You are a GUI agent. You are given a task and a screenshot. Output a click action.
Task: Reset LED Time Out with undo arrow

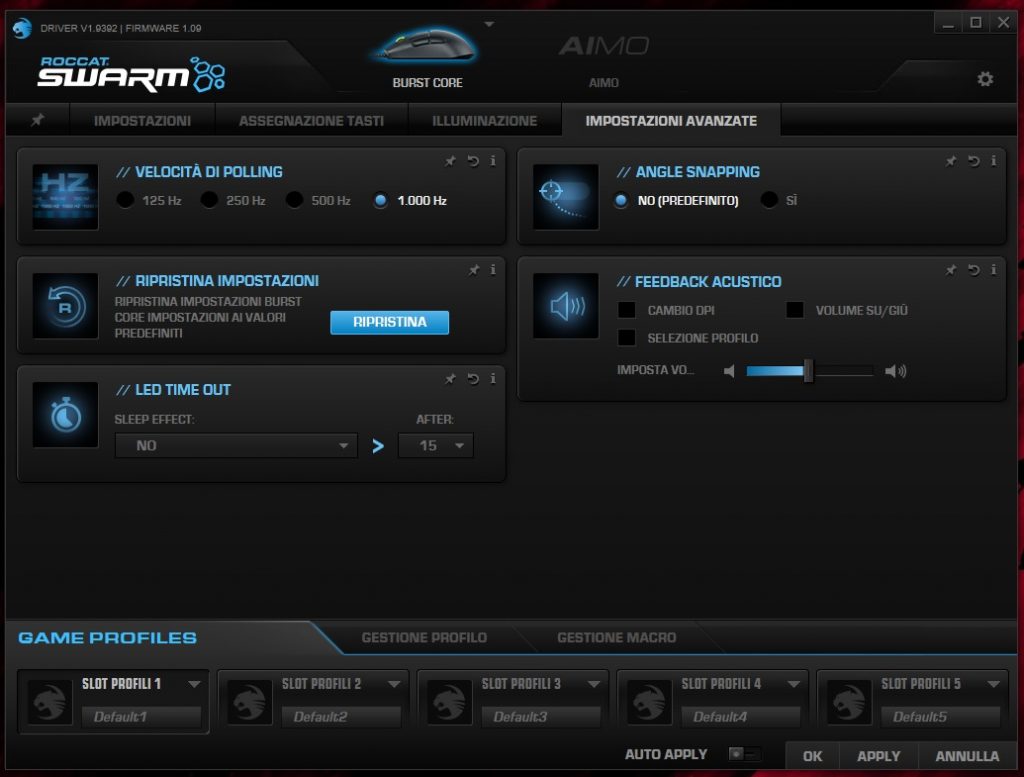click(x=473, y=379)
